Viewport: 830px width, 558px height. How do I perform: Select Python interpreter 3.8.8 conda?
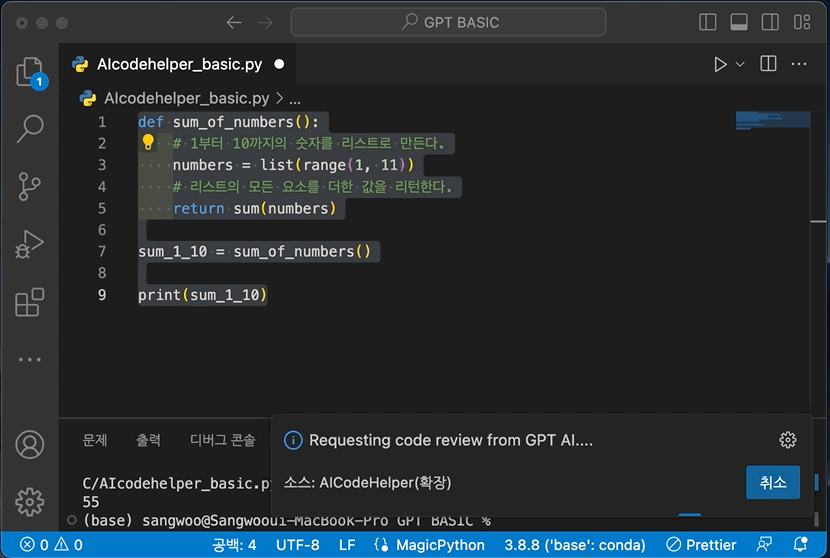pyautogui.click(x=575, y=545)
